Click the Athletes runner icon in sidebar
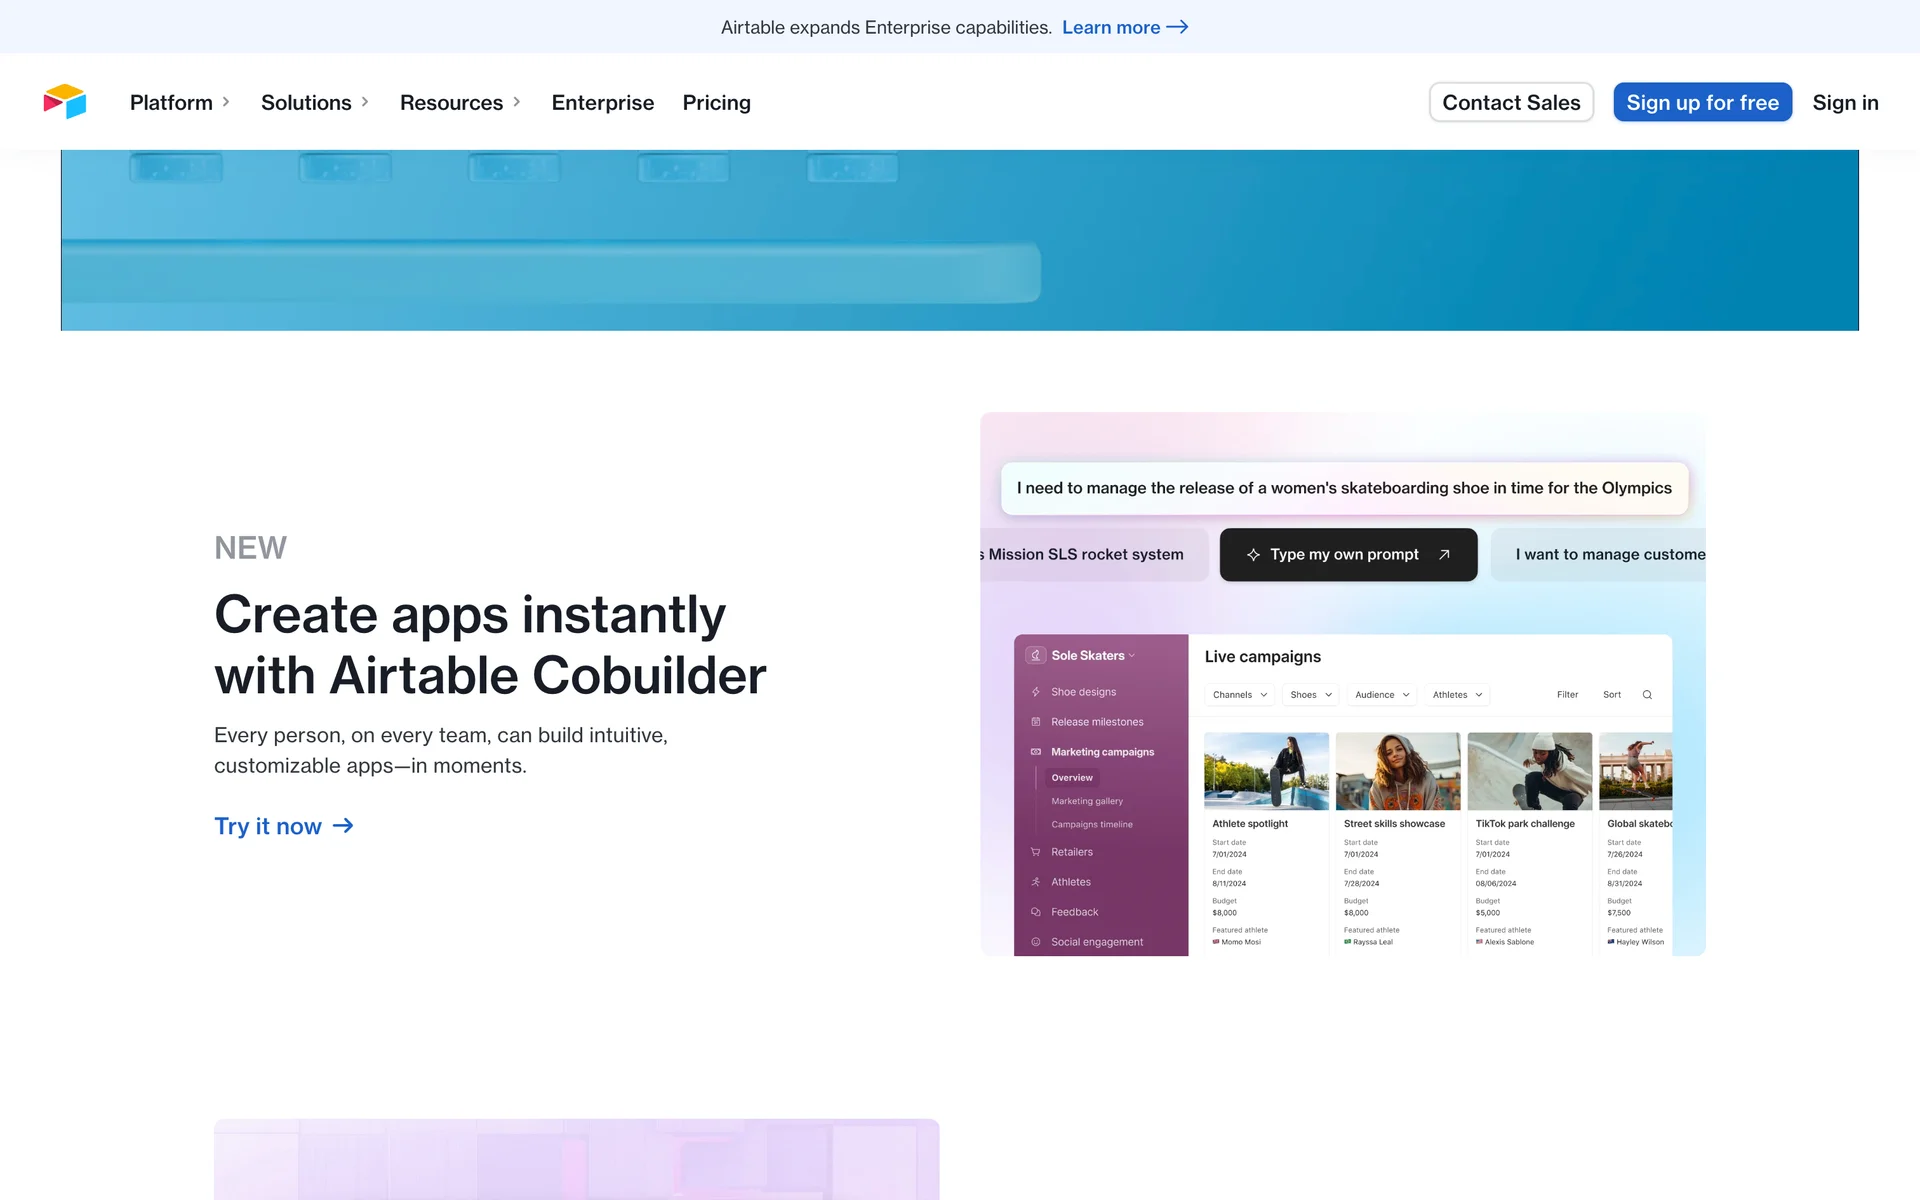The width and height of the screenshot is (1920, 1200). click(x=1036, y=882)
